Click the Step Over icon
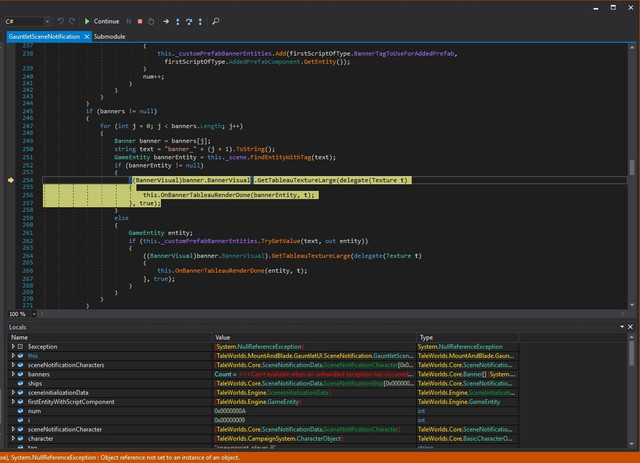This screenshot has width=640, height=463. pyautogui.click(x=189, y=21)
